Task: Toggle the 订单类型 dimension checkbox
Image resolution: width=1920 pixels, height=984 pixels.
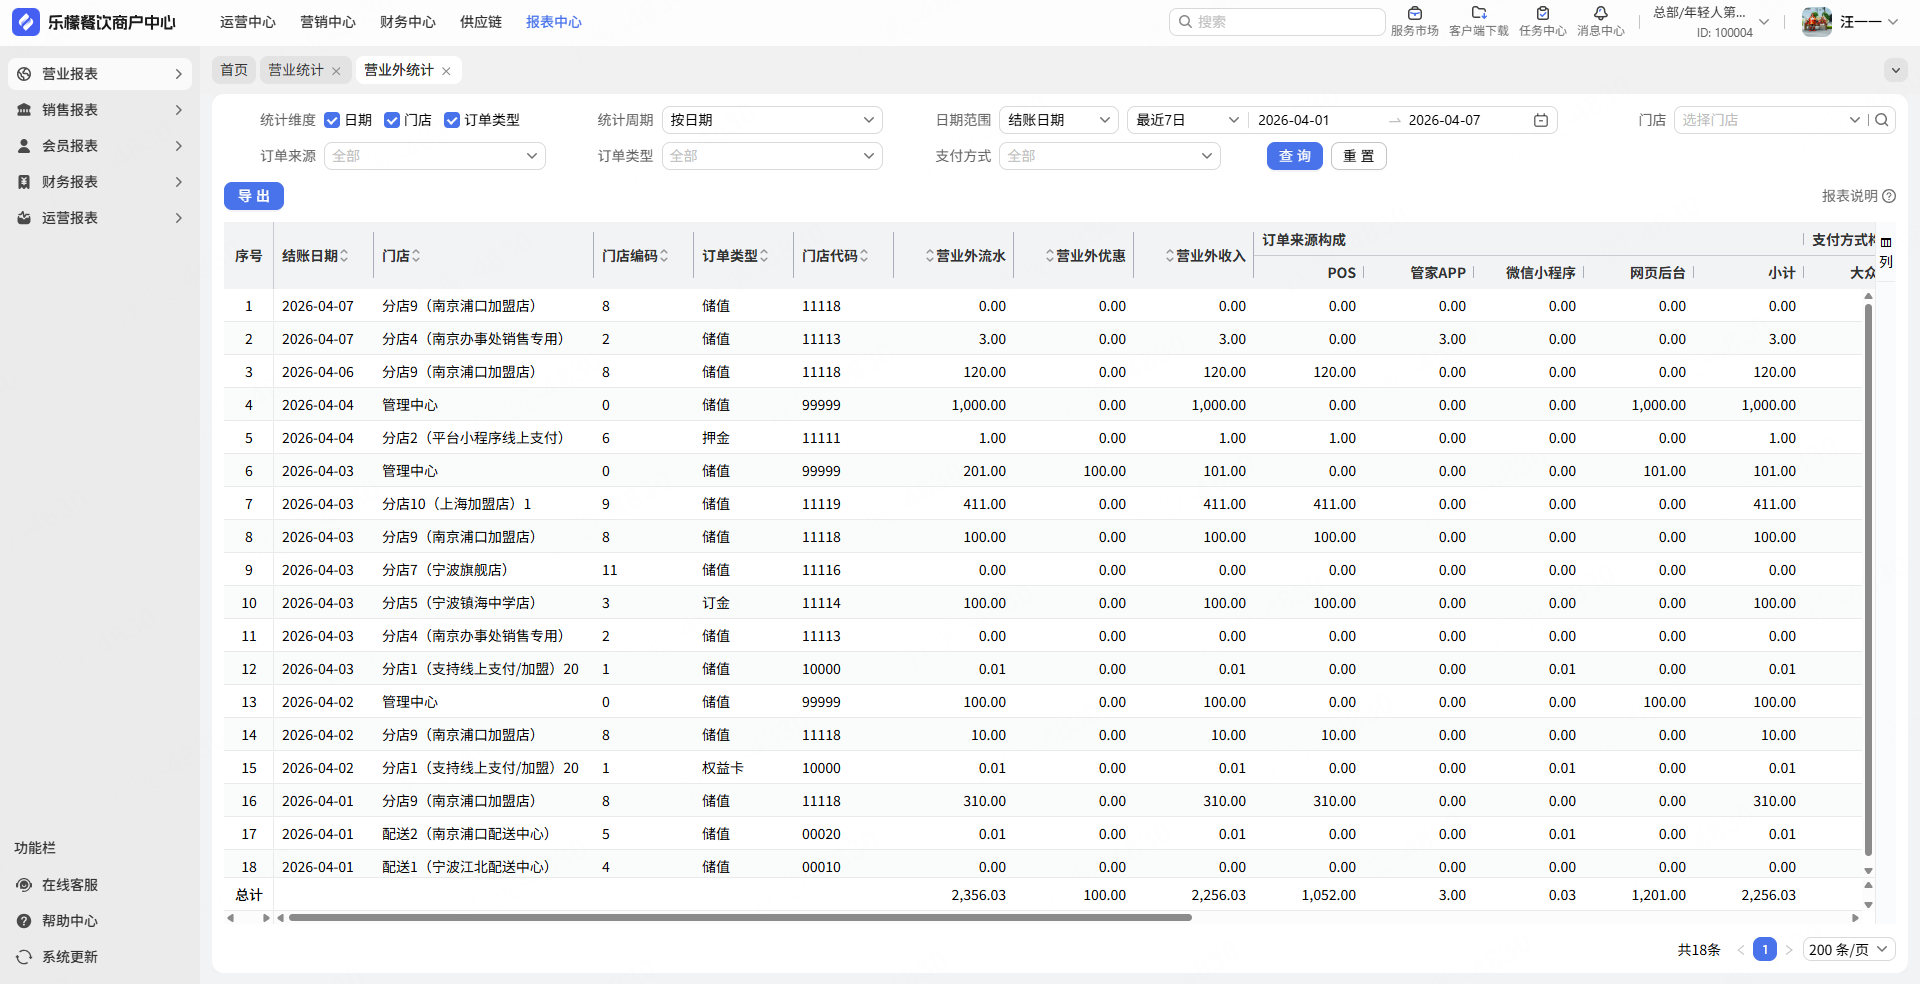Action: point(452,120)
